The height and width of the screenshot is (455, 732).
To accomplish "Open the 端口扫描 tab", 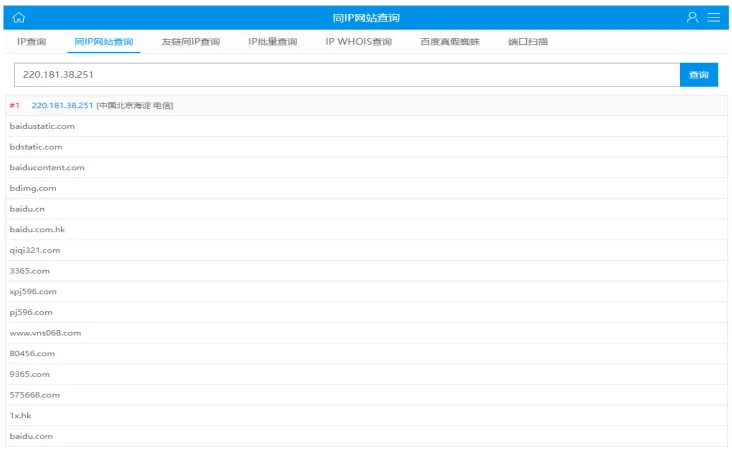I will [528, 42].
